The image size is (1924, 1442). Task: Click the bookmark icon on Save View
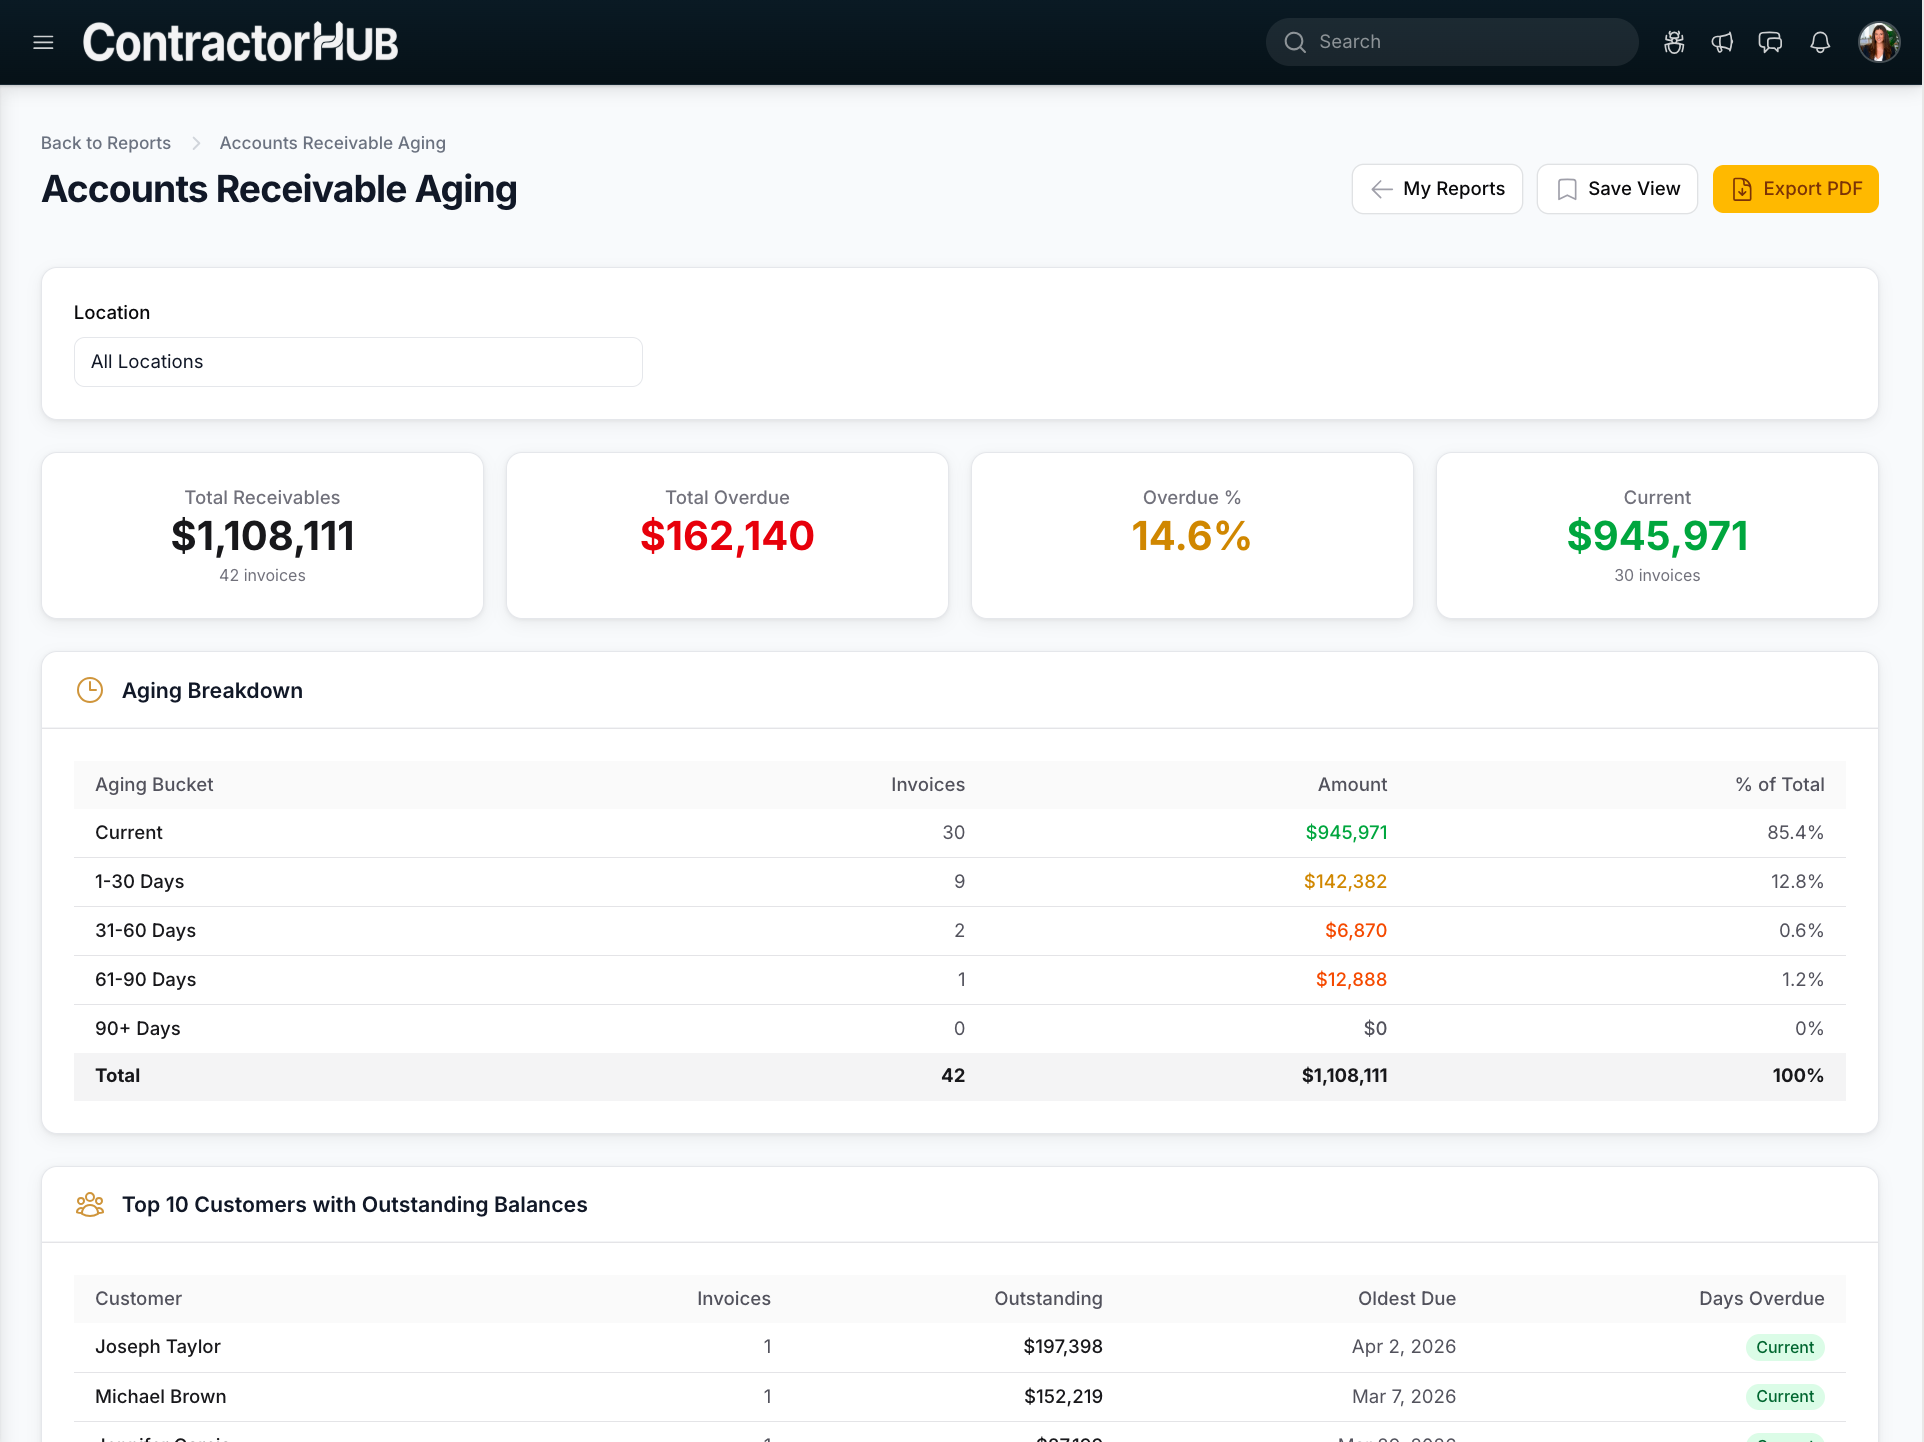[1567, 188]
